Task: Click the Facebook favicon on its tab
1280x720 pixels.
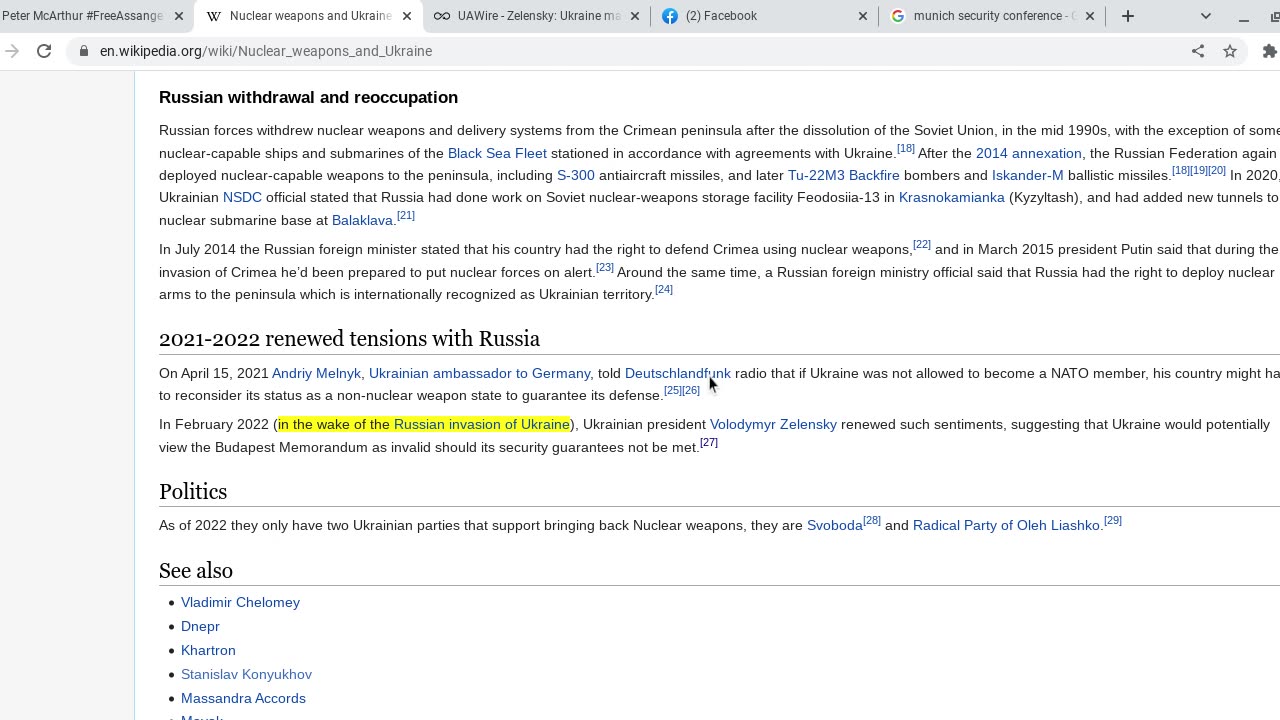Action: coord(670,16)
